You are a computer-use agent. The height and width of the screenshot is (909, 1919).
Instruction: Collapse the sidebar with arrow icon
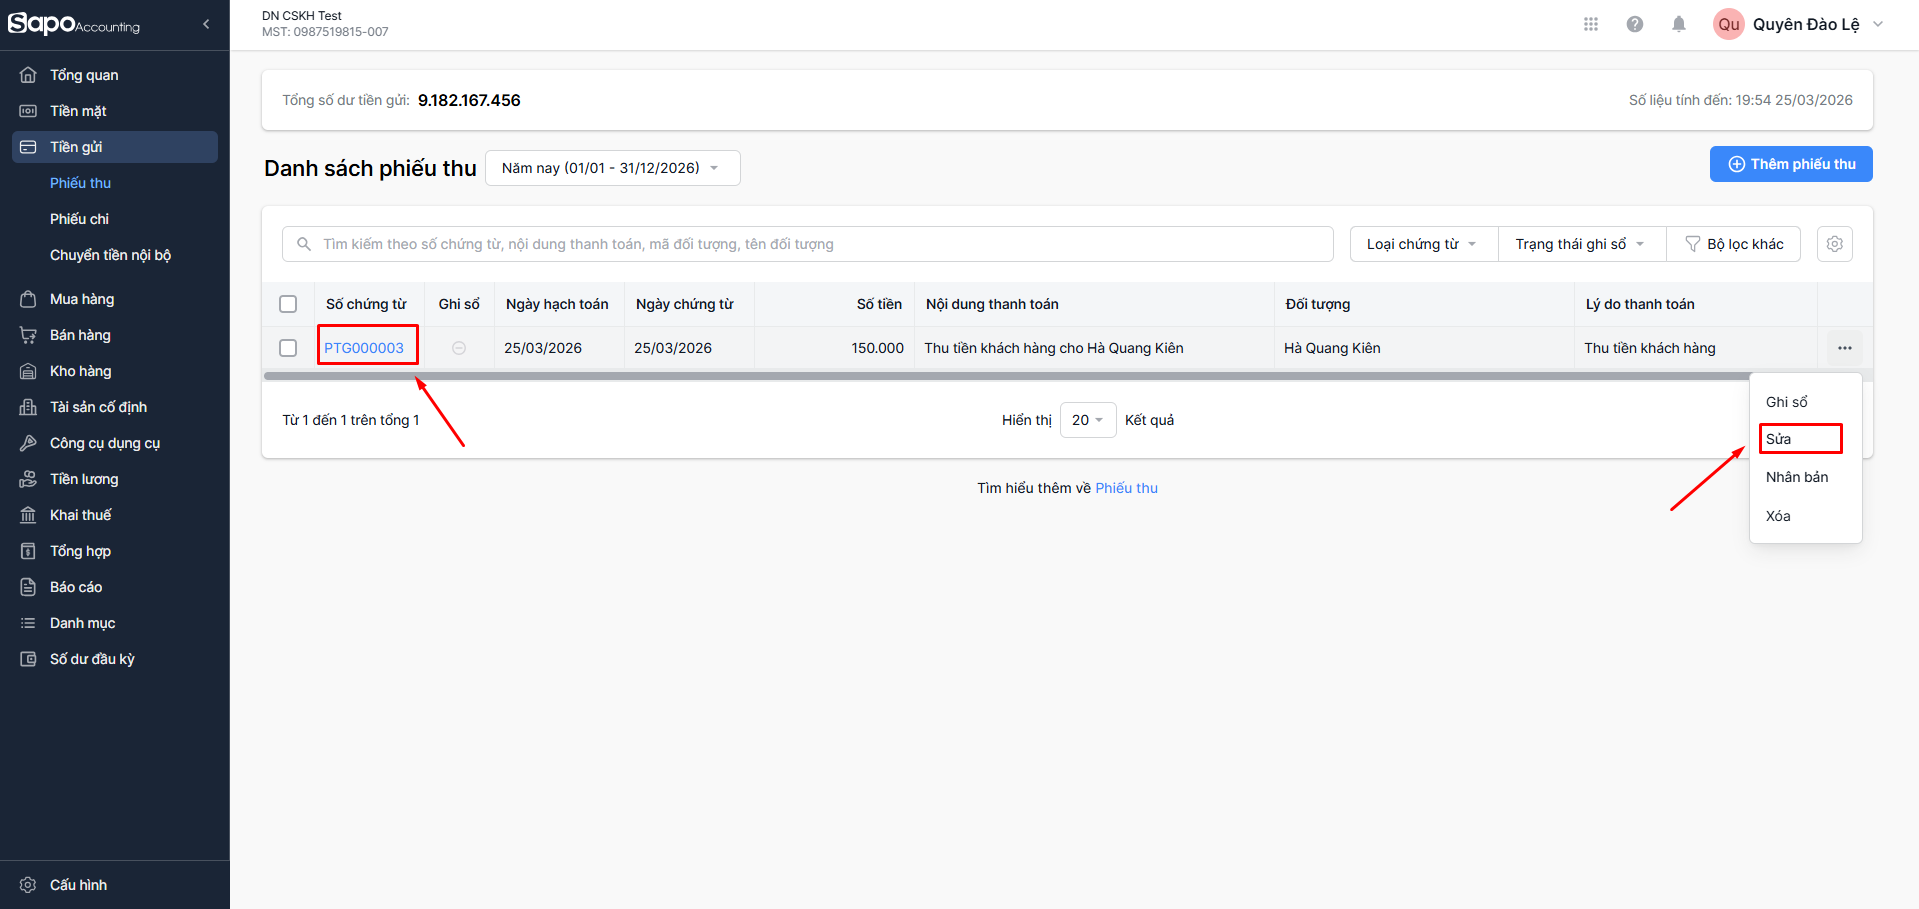206,24
